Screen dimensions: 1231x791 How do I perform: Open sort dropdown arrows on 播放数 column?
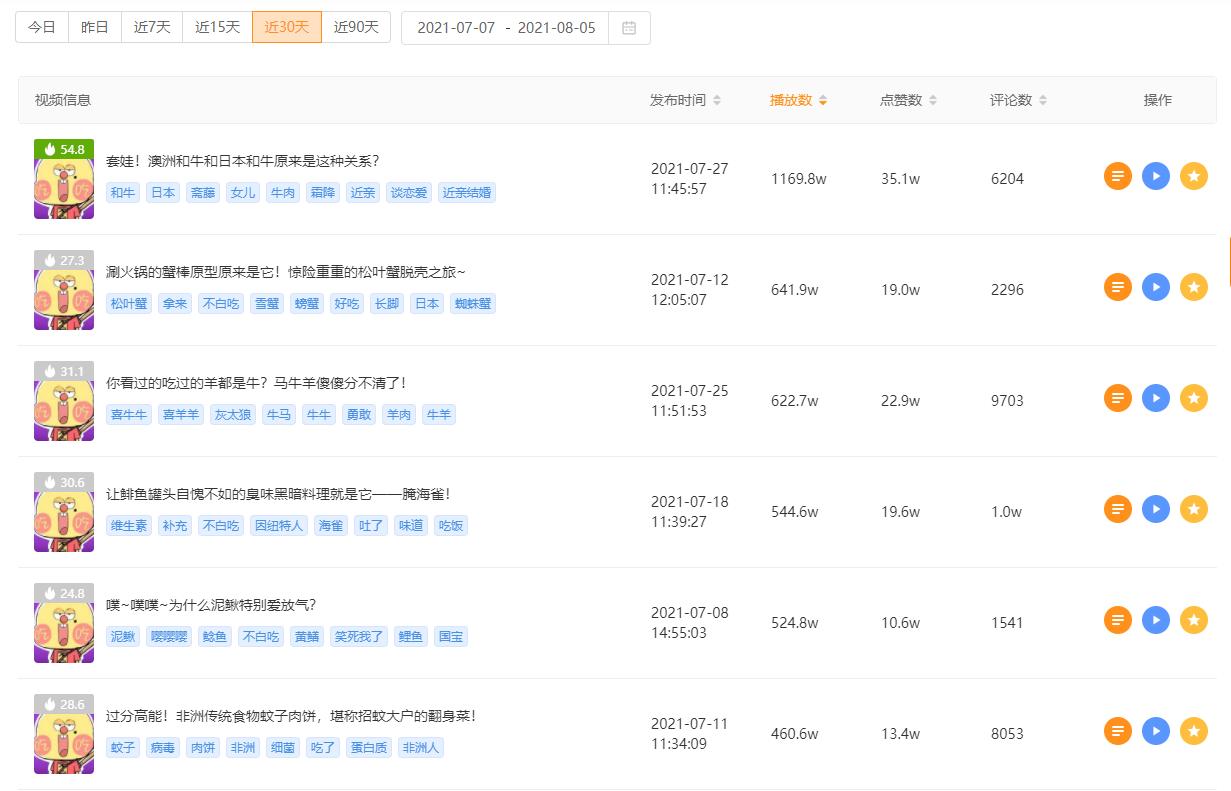tap(824, 99)
